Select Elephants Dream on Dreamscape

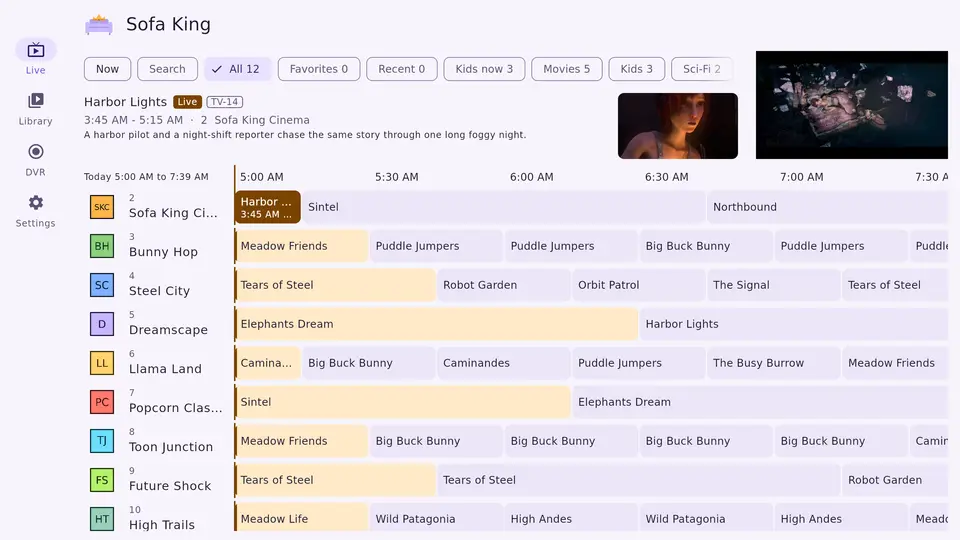436,324
